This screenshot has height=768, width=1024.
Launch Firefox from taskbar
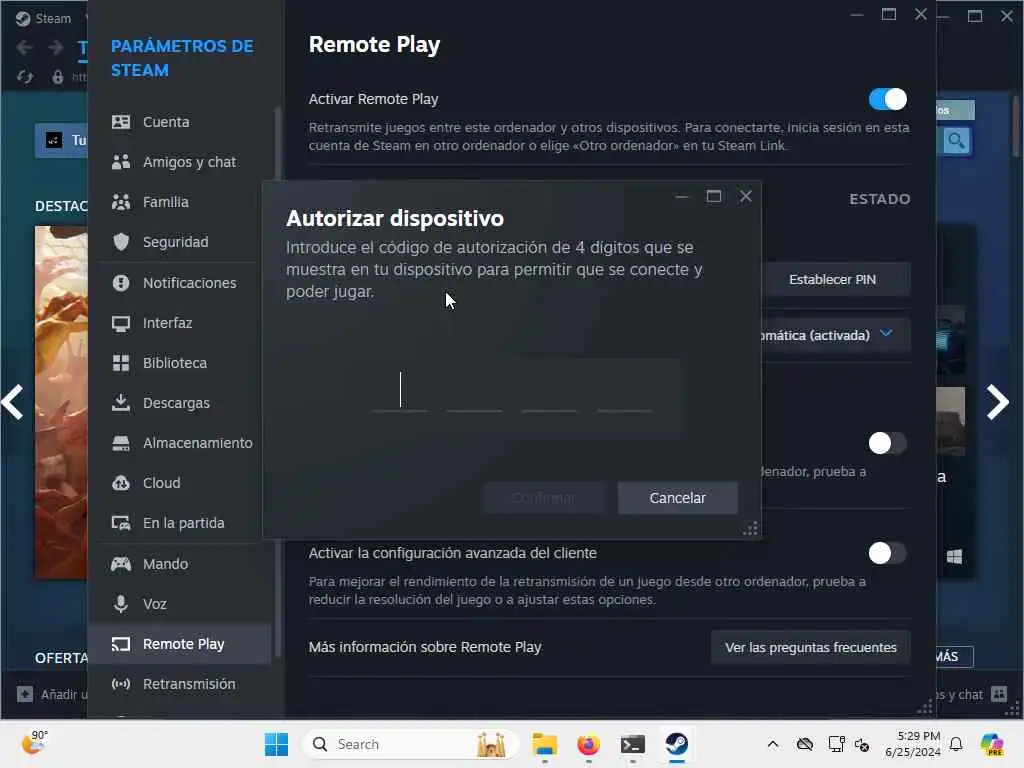(x=588, y=744)
